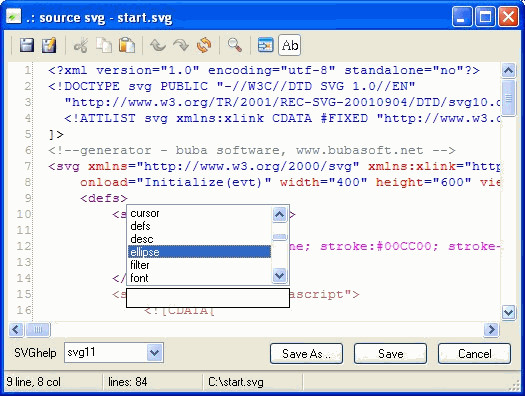
Task: Click the indent window toolbar icon
Action: coord(266,45)
